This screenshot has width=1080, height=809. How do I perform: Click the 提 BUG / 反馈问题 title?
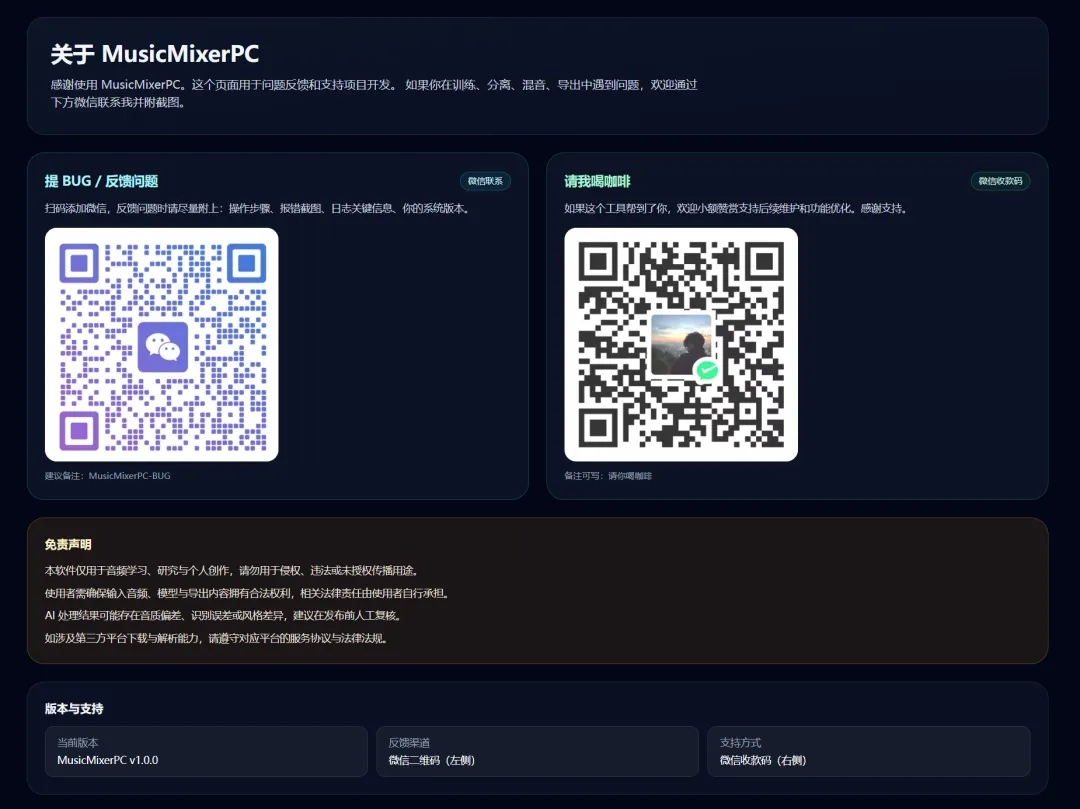pyautogui.click(x=101, y=181)
